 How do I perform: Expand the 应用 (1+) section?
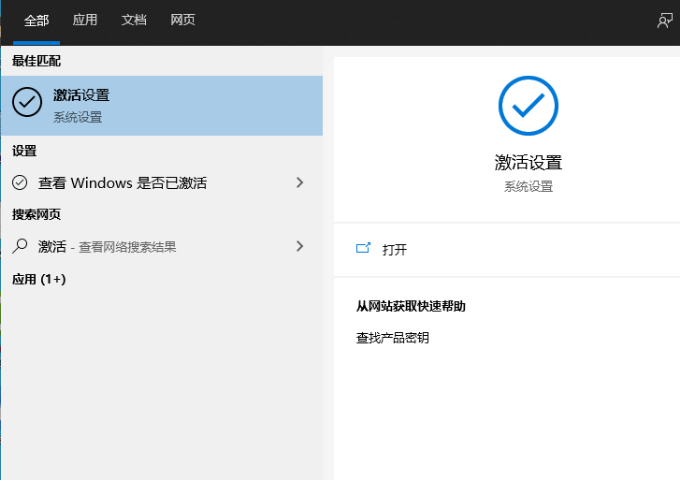[x=39, y=279]
